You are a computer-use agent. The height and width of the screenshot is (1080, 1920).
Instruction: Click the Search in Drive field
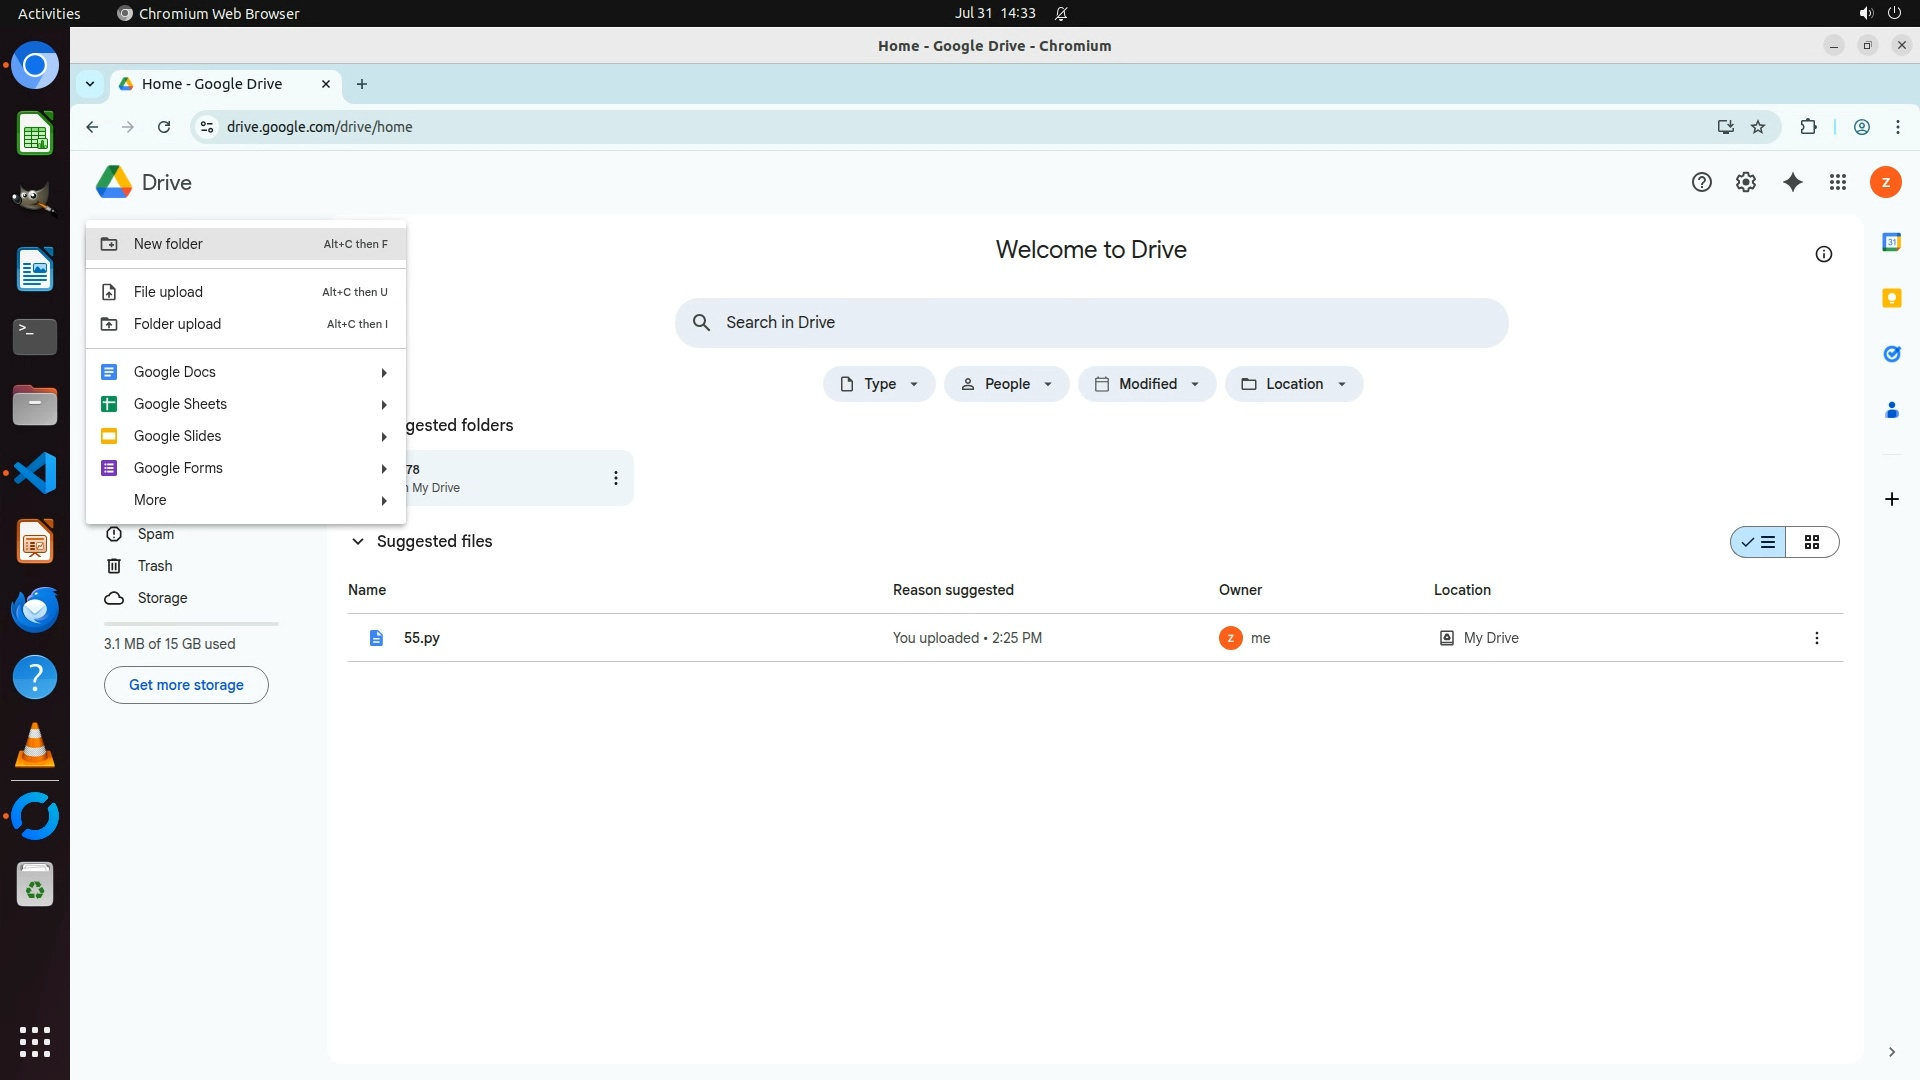pos(1090,323)
